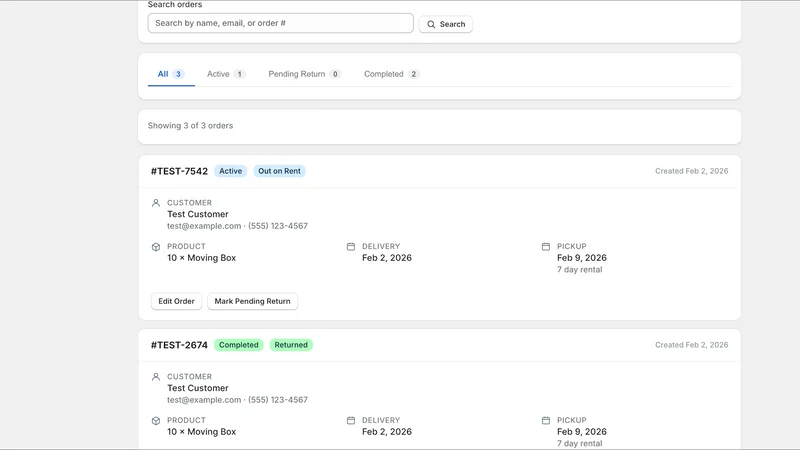Click 'Created Feb 2, 2026' on #TEST-7542
This screenshot has width=800, height=450.
(691, 171)
